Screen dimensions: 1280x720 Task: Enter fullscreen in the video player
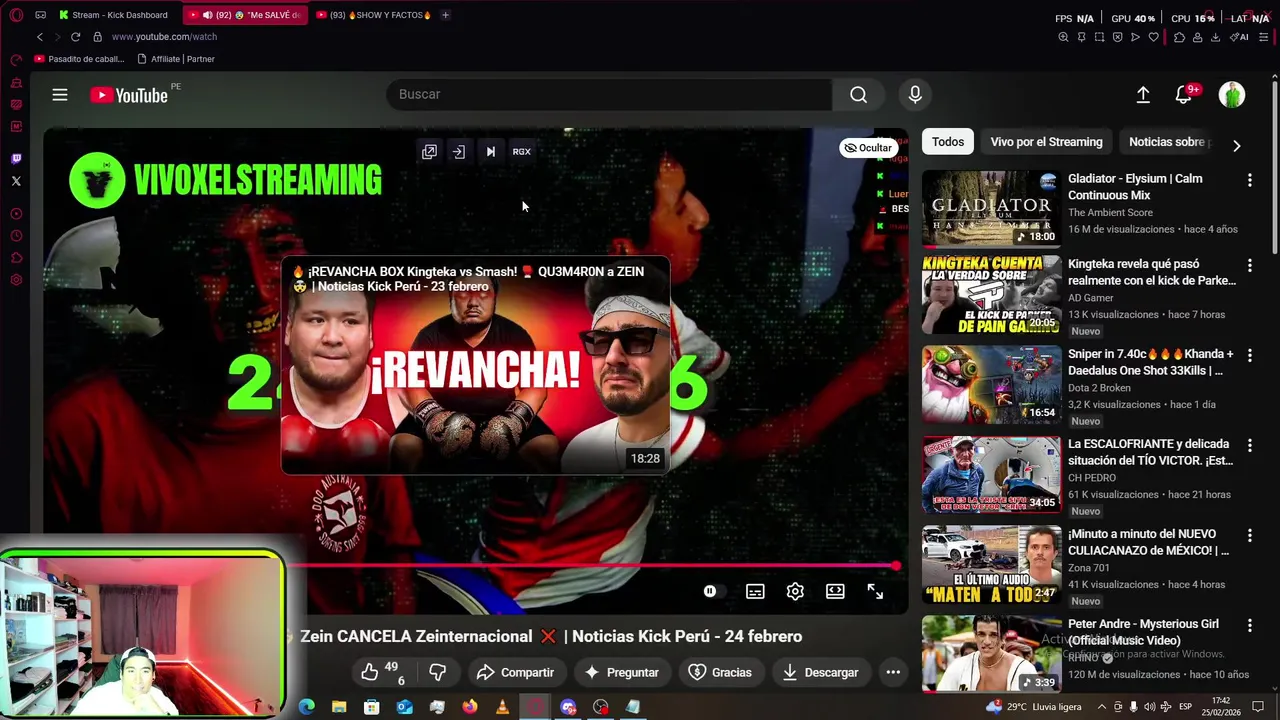(x=875, y=592)
